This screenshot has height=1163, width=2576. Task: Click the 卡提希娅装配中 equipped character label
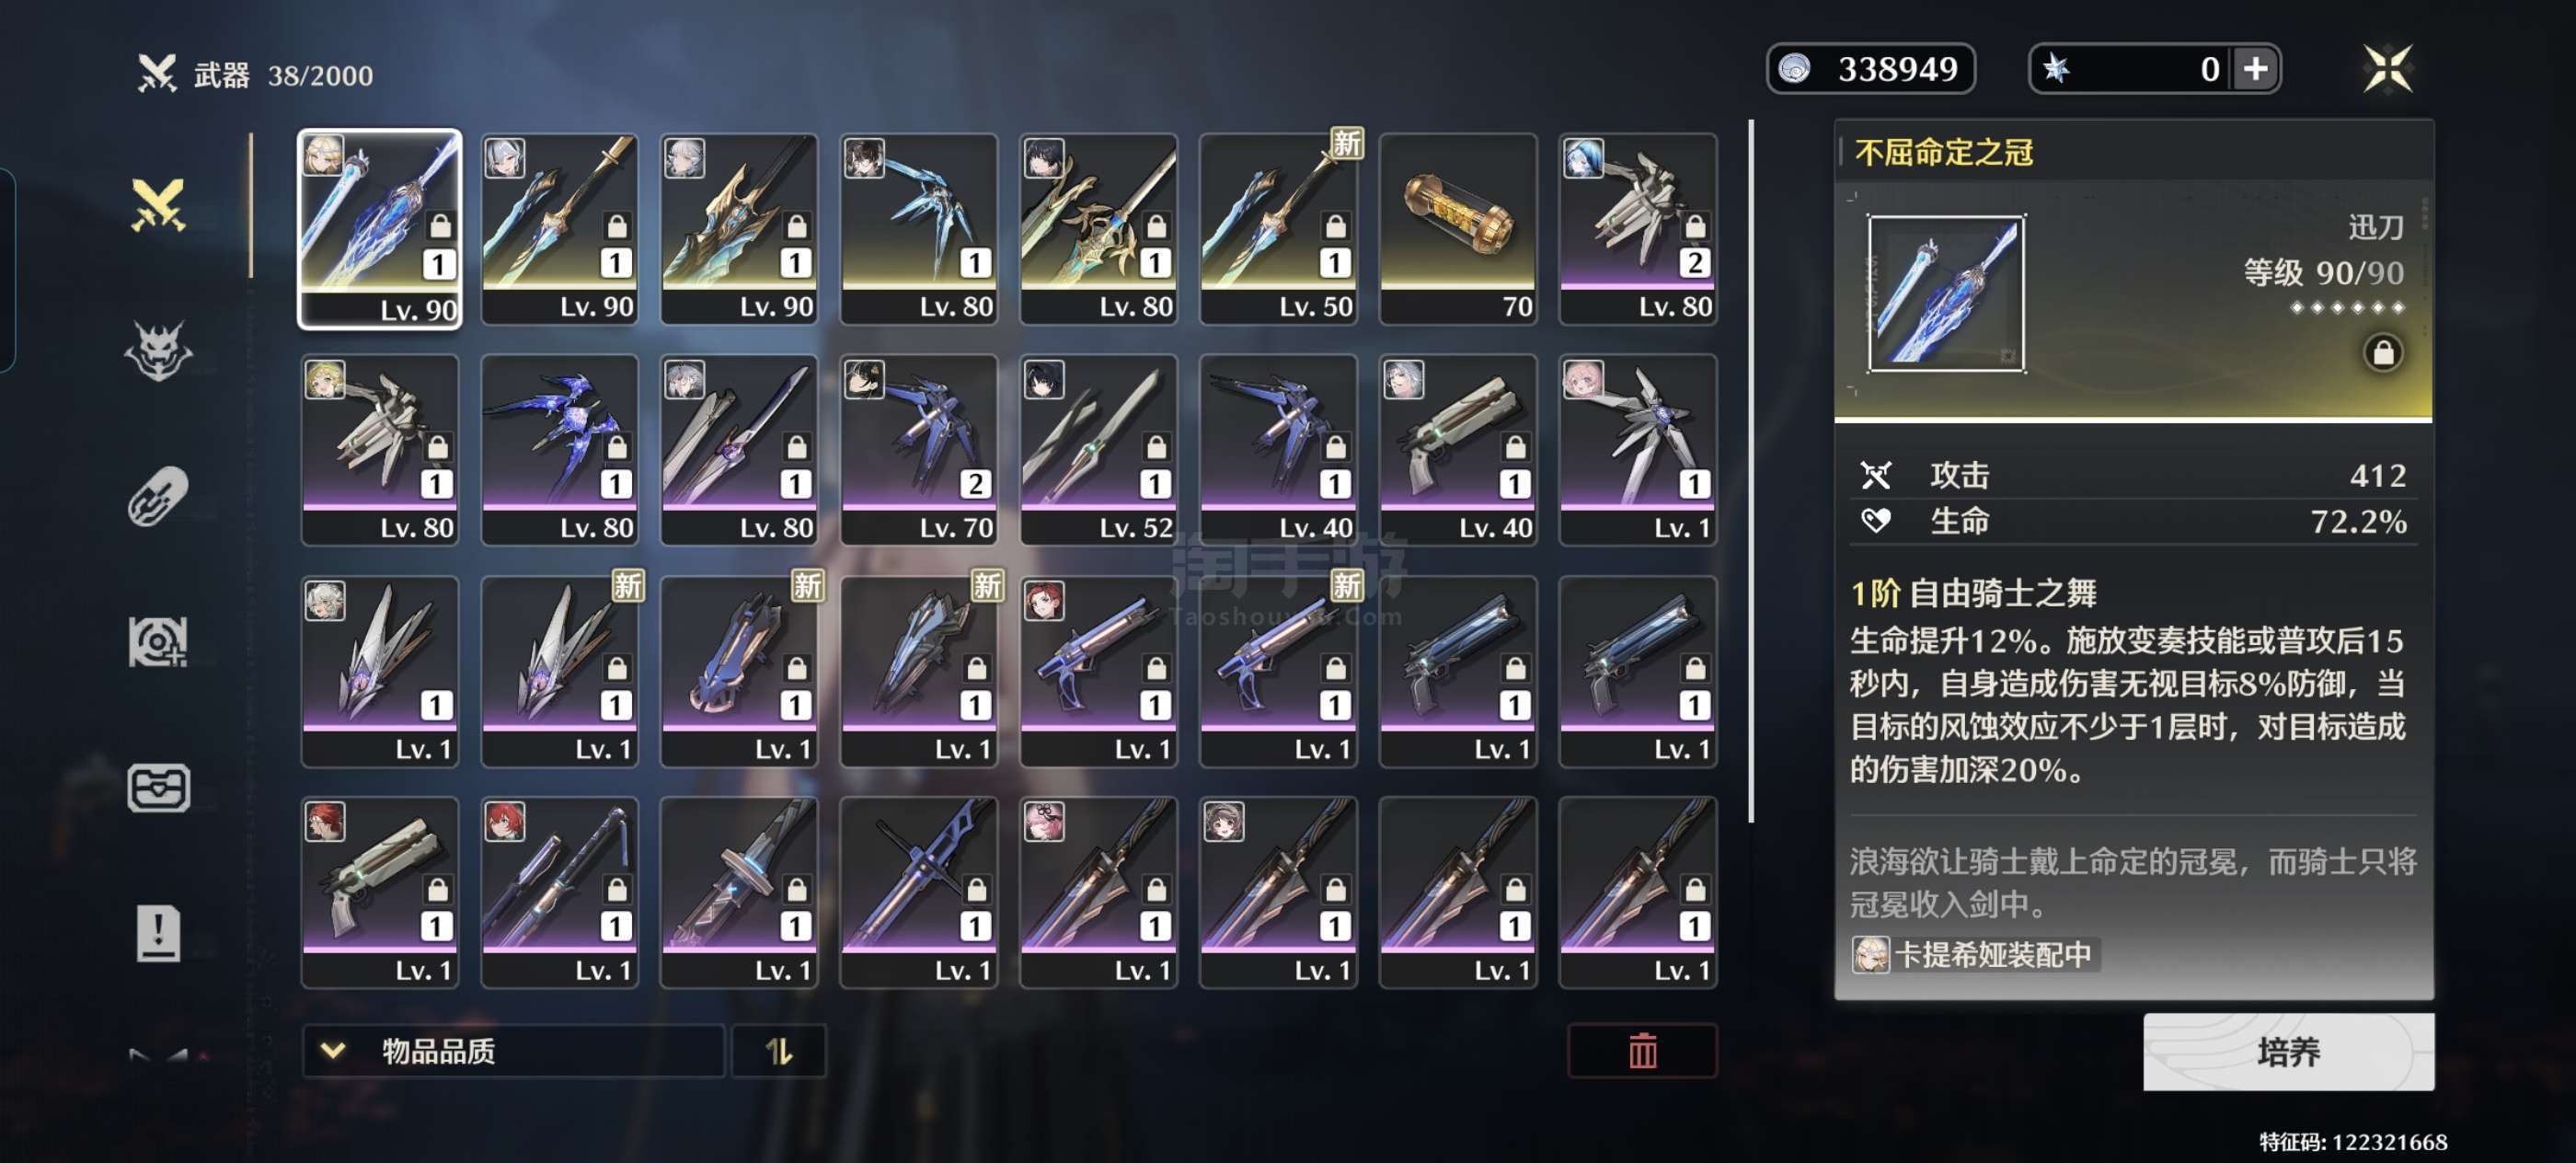(x=1974, y=954)
